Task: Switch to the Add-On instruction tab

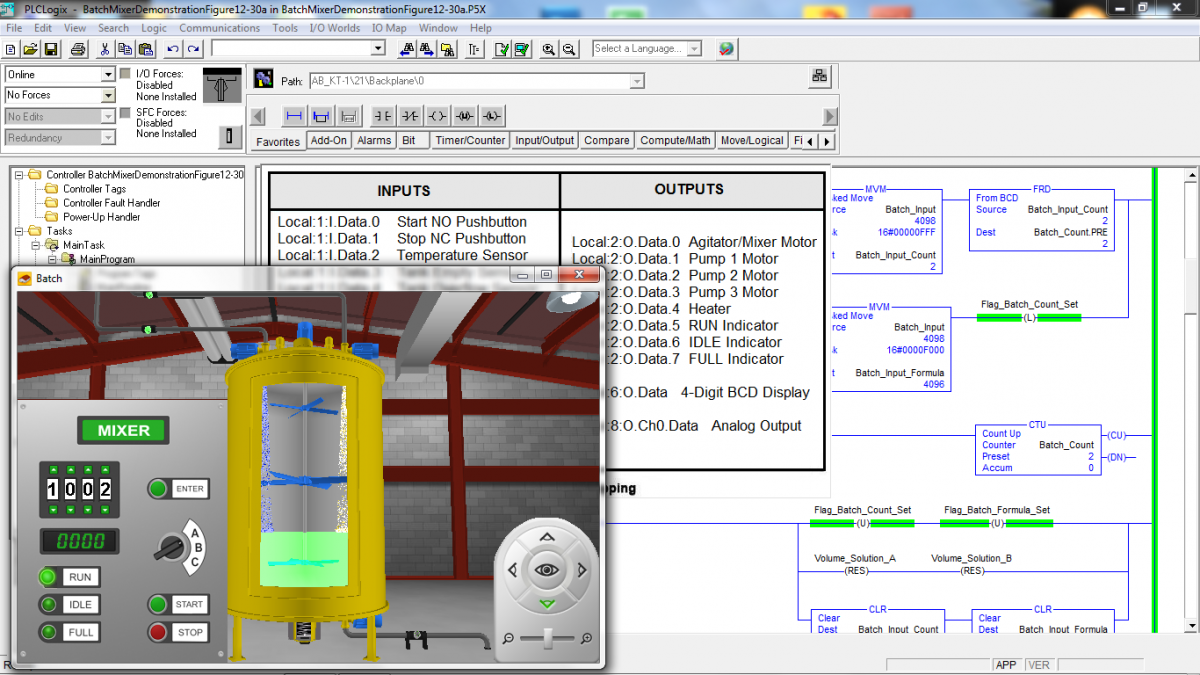Action: pos(329,140)
